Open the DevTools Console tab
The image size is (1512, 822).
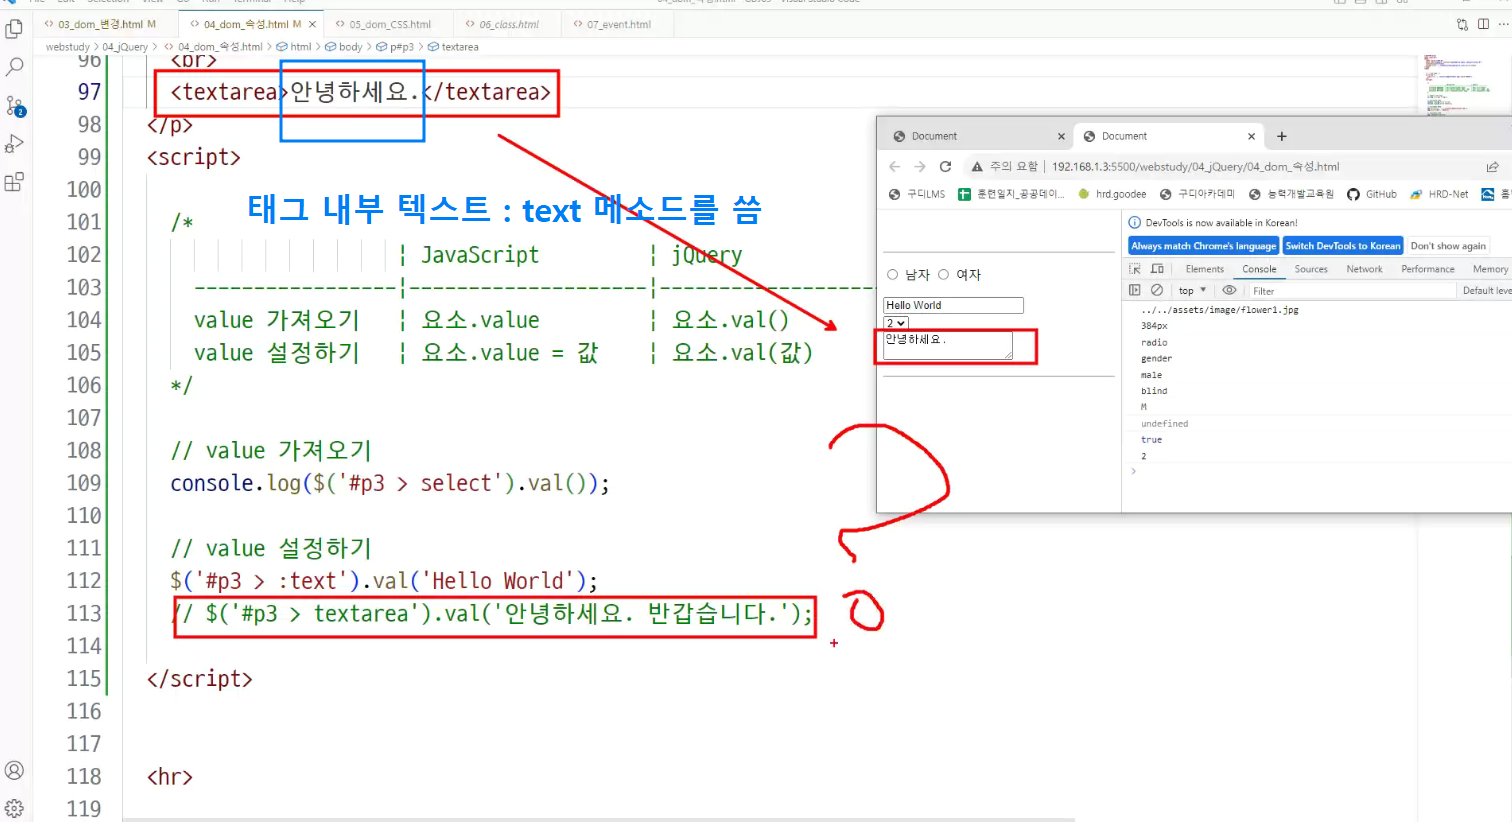pos(1259,269)
